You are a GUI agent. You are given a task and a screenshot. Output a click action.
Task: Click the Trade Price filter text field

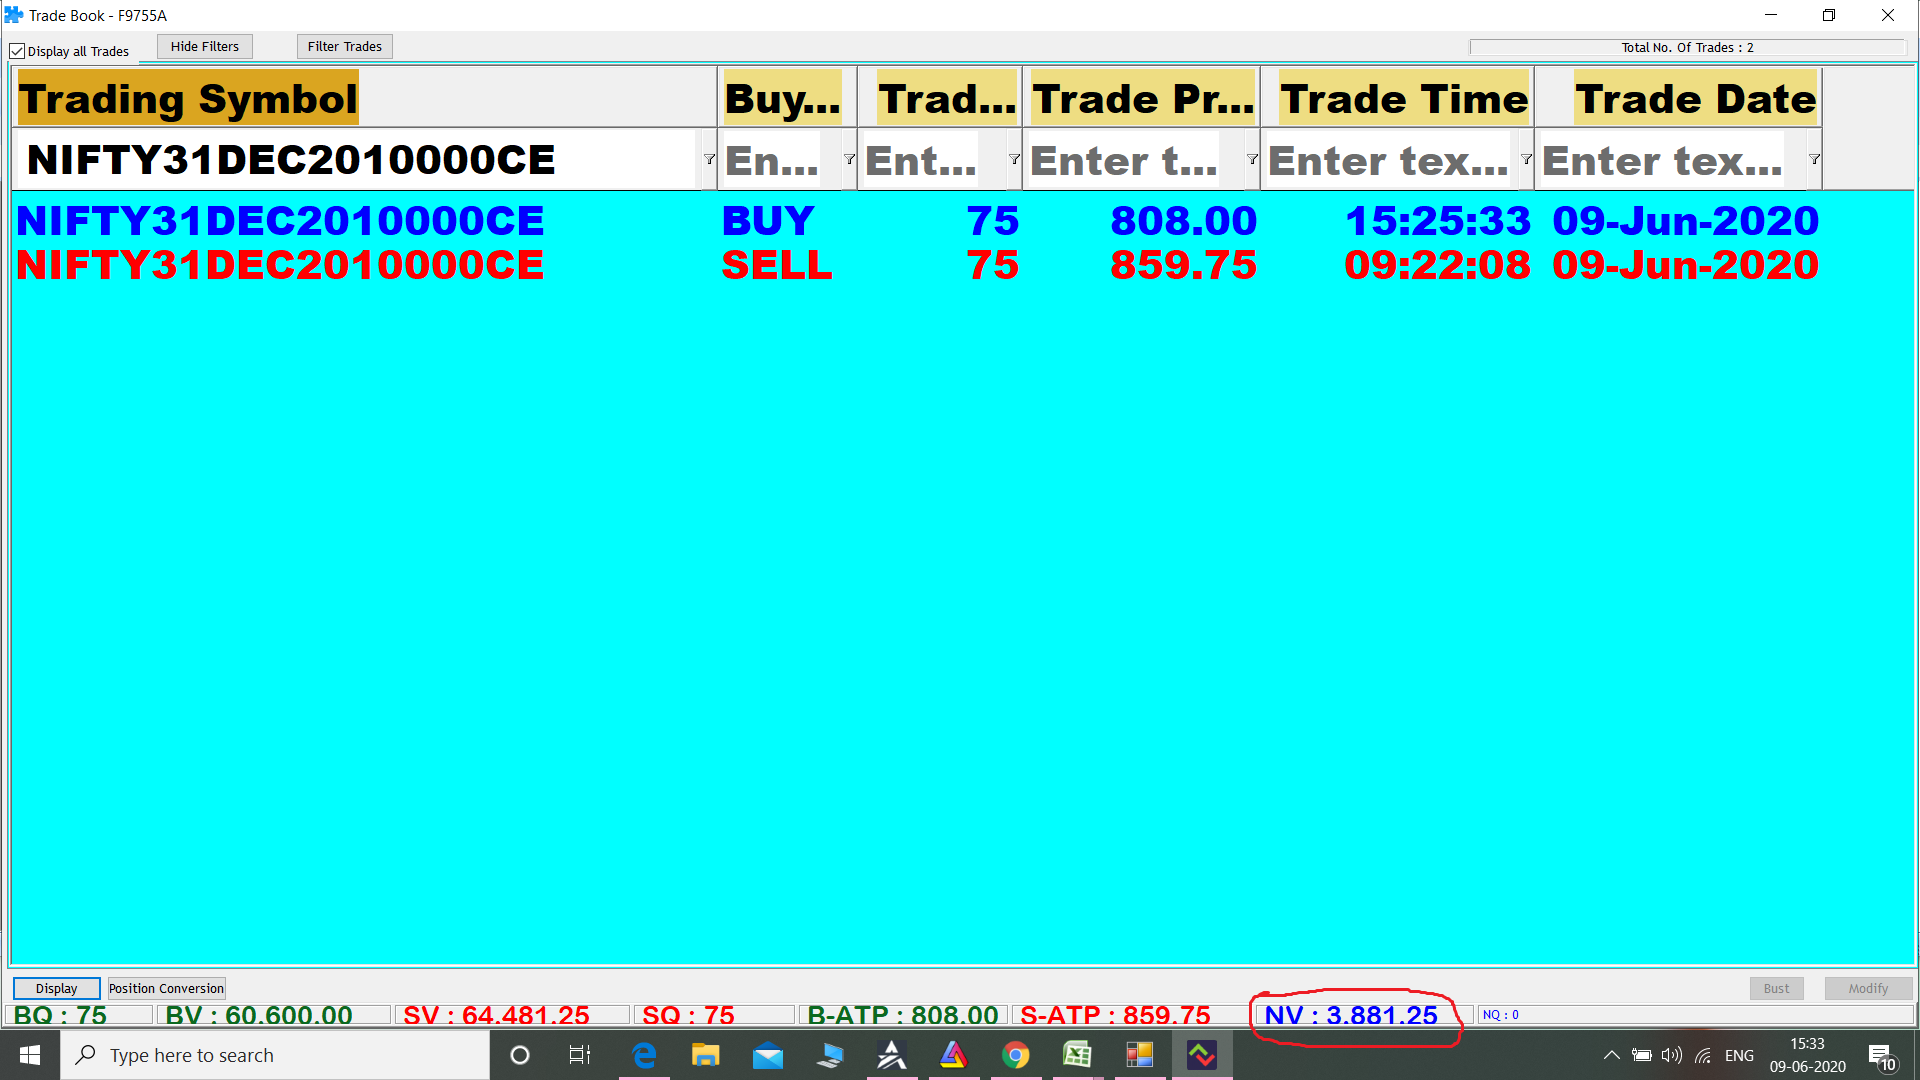click(x=1125, y=160)
